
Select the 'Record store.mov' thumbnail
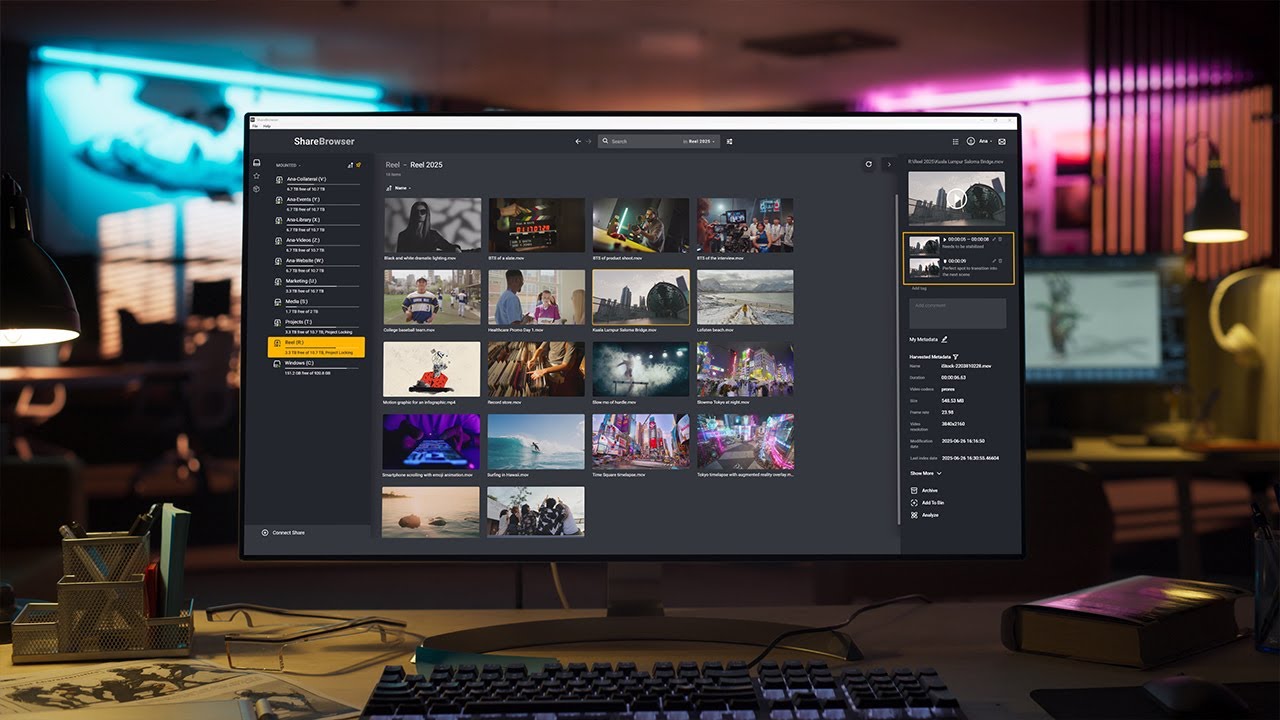pyautogui.click(x=536, y=370)
